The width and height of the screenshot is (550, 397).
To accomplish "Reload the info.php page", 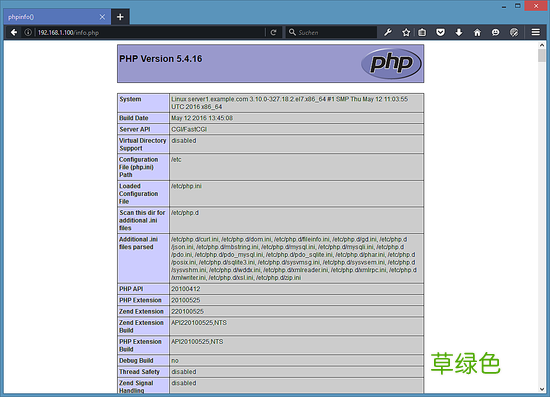I will click(x=274, y=33).
